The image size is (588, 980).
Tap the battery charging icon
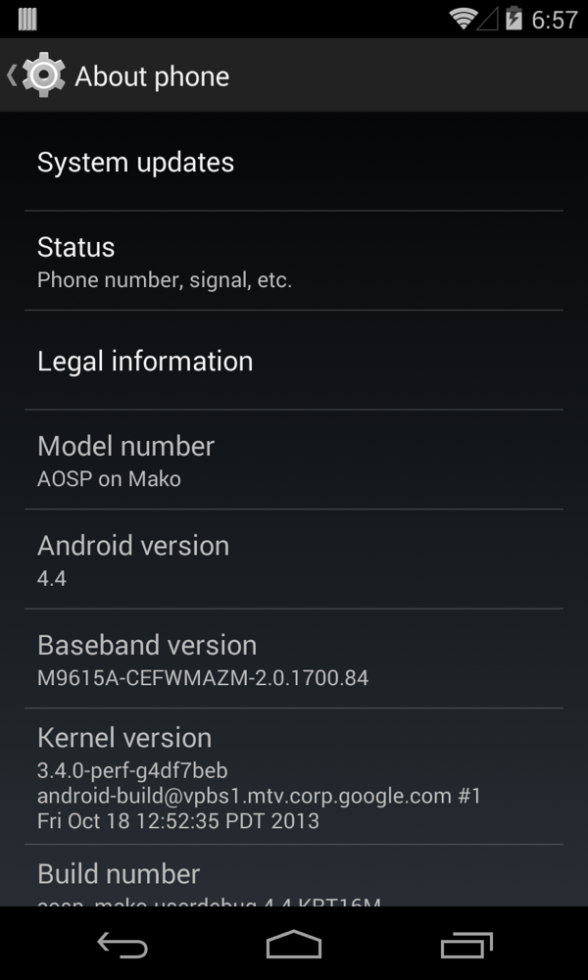(514, 18)
